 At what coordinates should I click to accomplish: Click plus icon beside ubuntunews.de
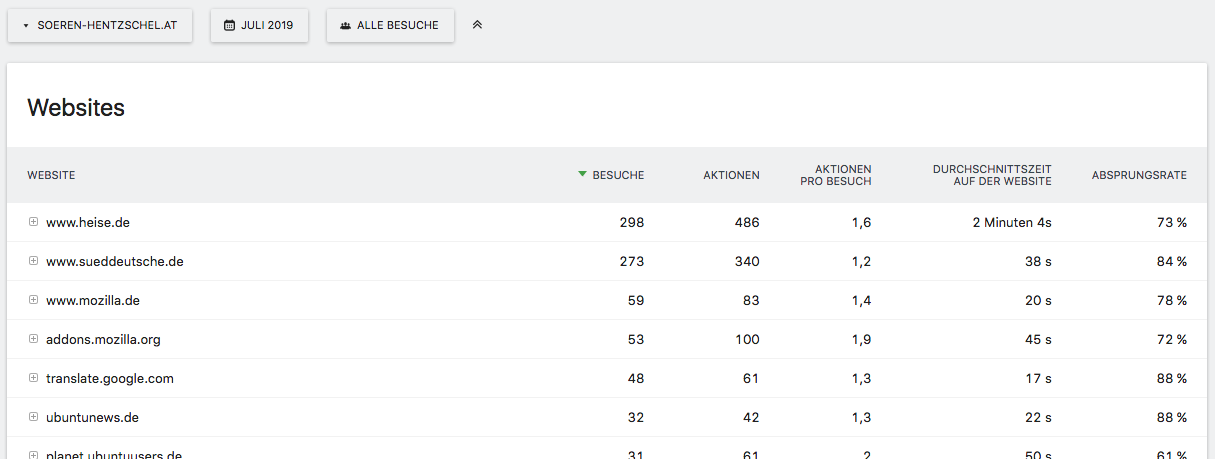click(x=33, y=417)
